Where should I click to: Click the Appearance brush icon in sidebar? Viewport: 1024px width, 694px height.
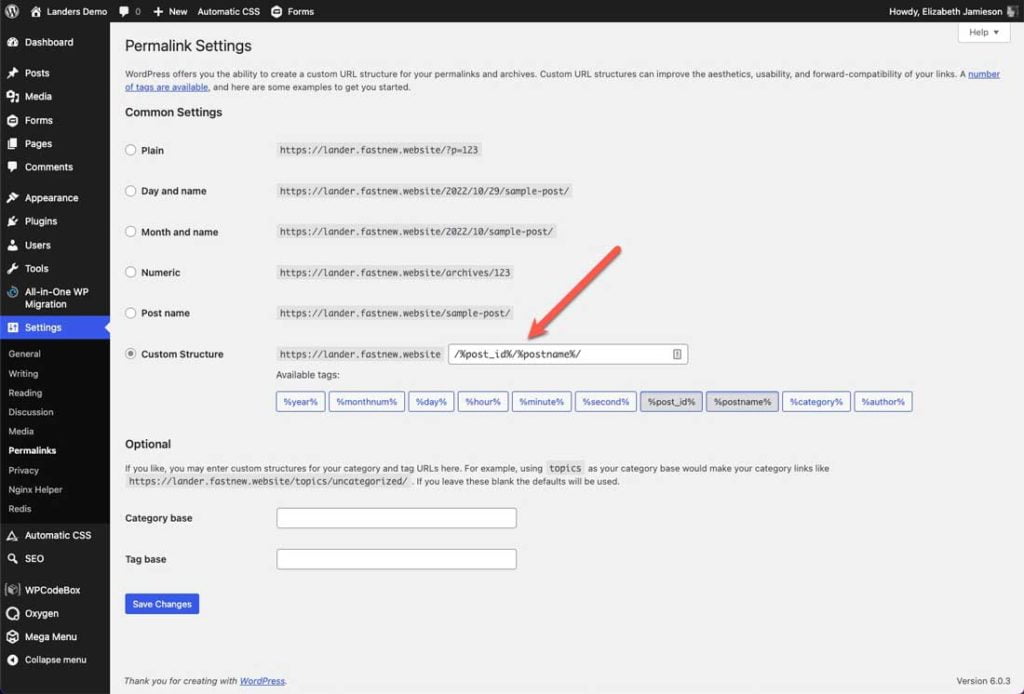click(x=12, y=197)
